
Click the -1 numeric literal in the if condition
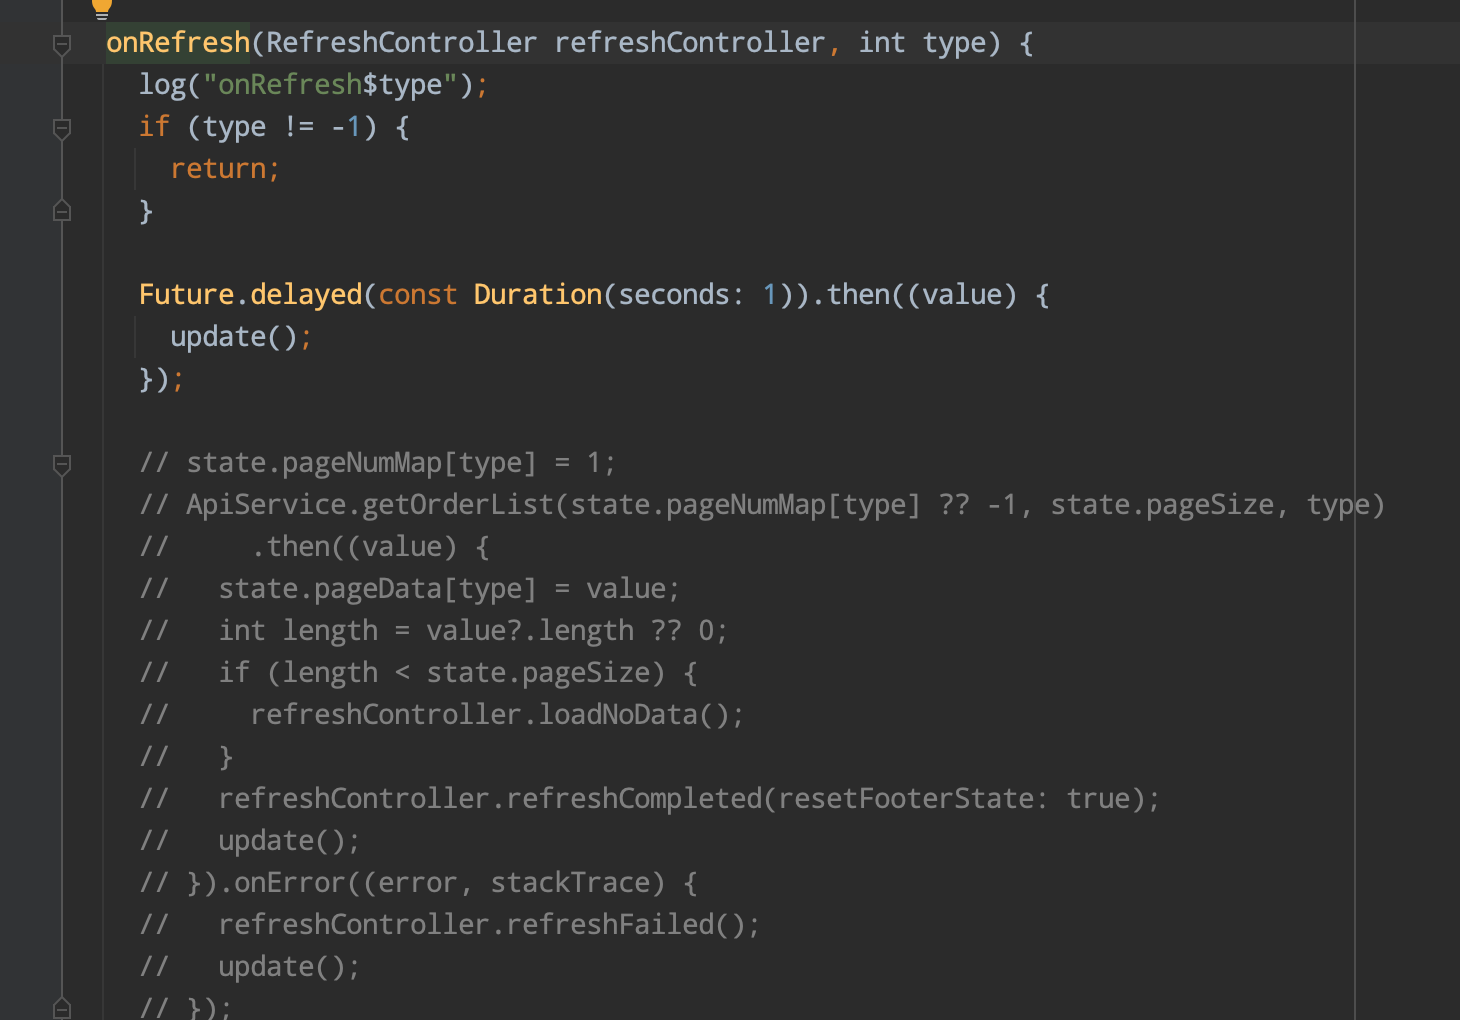tap(344, 126)
